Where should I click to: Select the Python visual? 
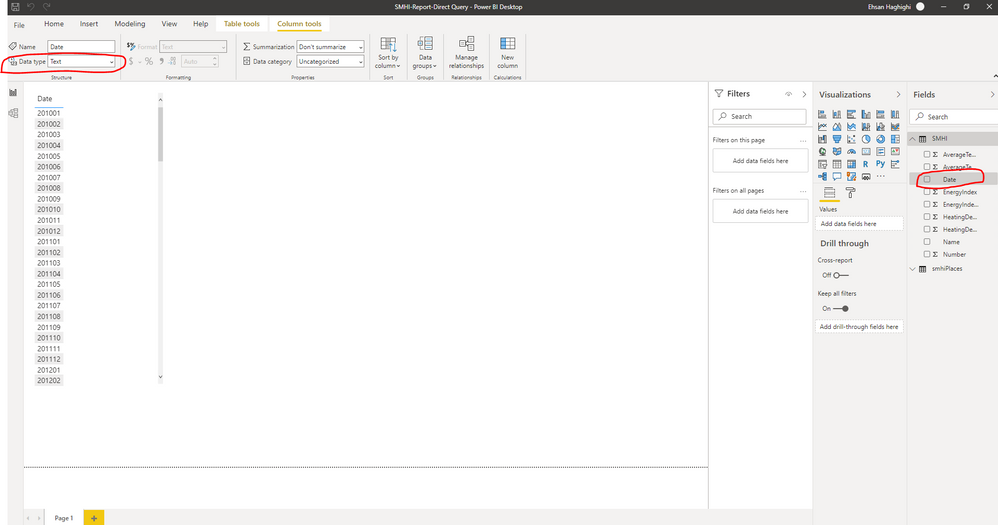pos(880,164)
